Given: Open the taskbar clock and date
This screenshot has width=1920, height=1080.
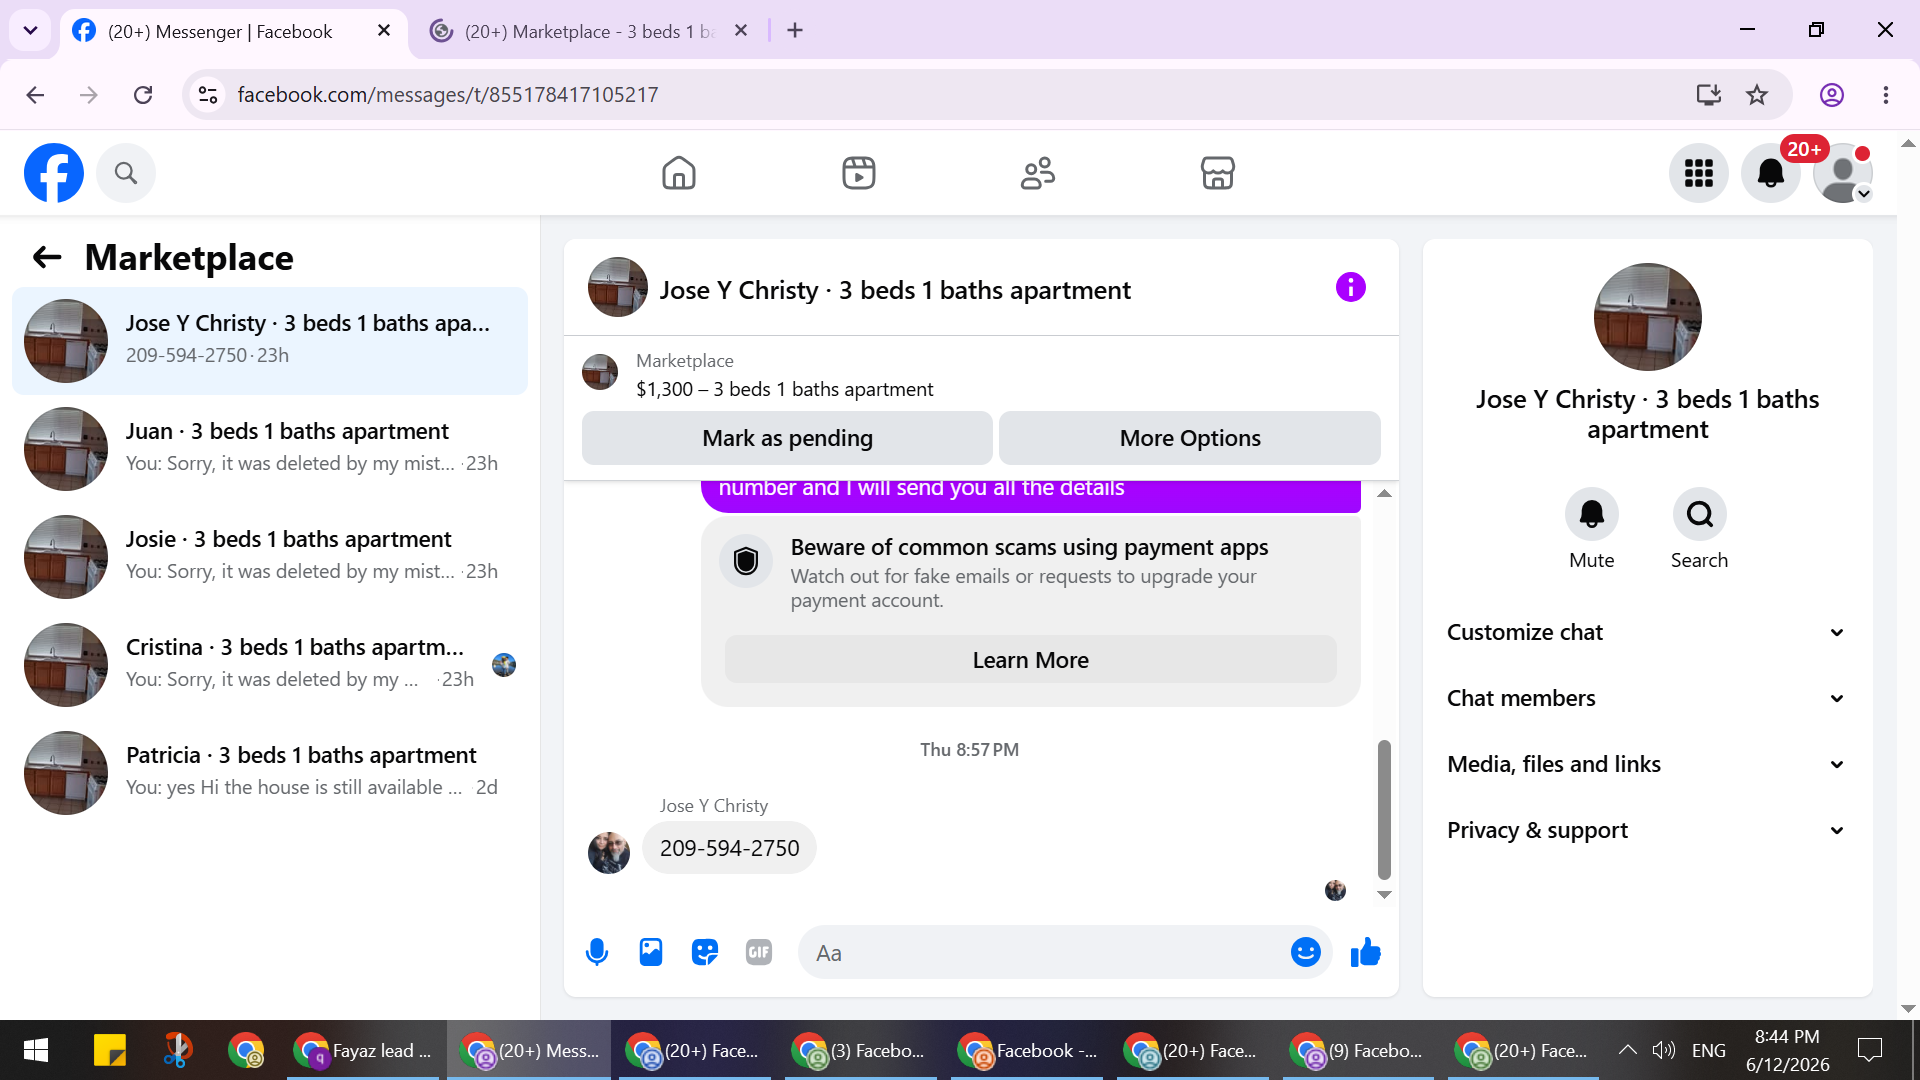Looking at the screenshot, I should (x=1787, y=1050).
